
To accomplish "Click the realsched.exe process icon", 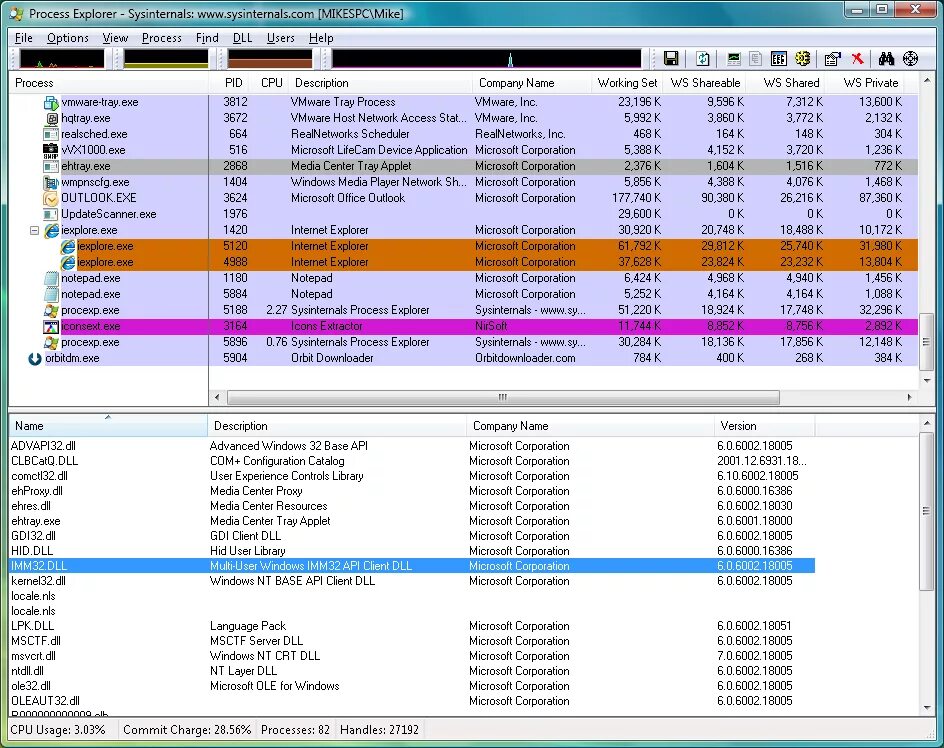I will (51, 134).
